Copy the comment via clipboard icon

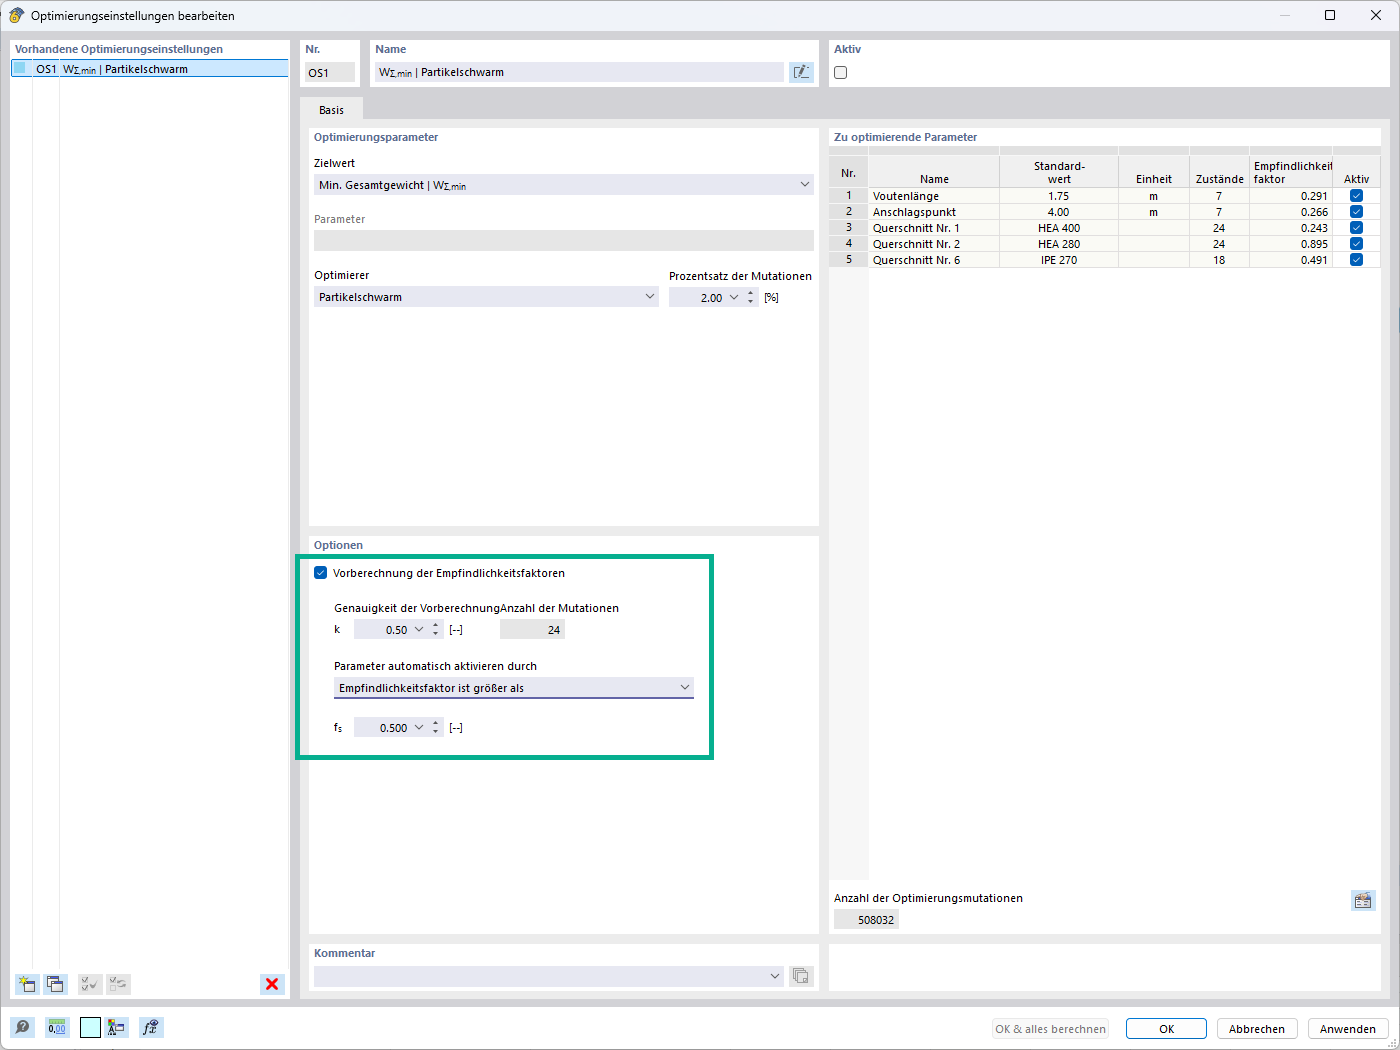(800, 976)
